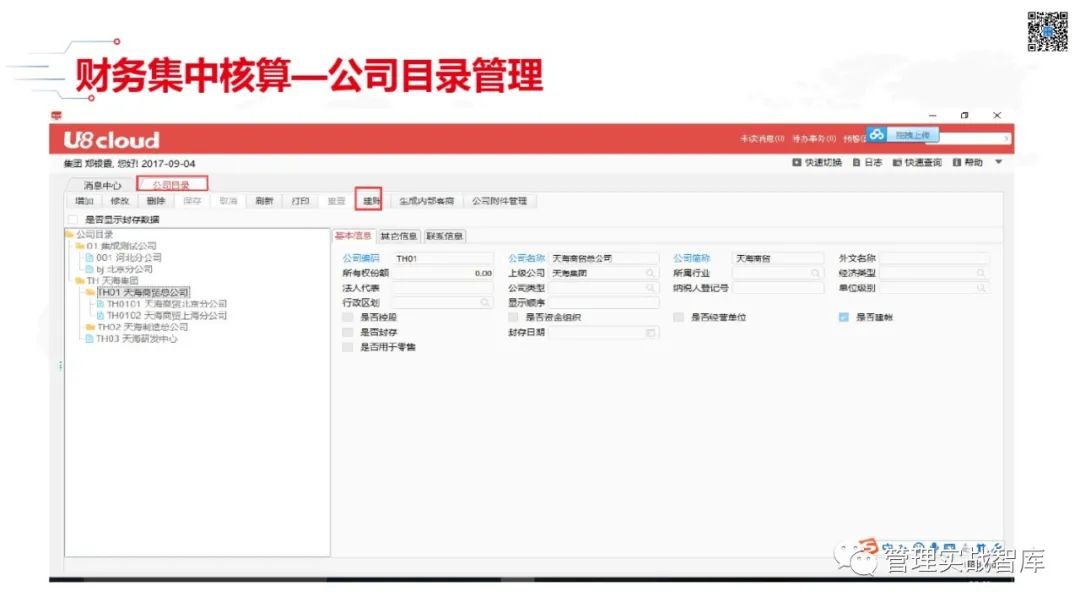Toggle the 是否控股 checkbox
Image resolution: width=1080 pixels, height=608 pixels.
pyautogui.click(x=347, y=317)
